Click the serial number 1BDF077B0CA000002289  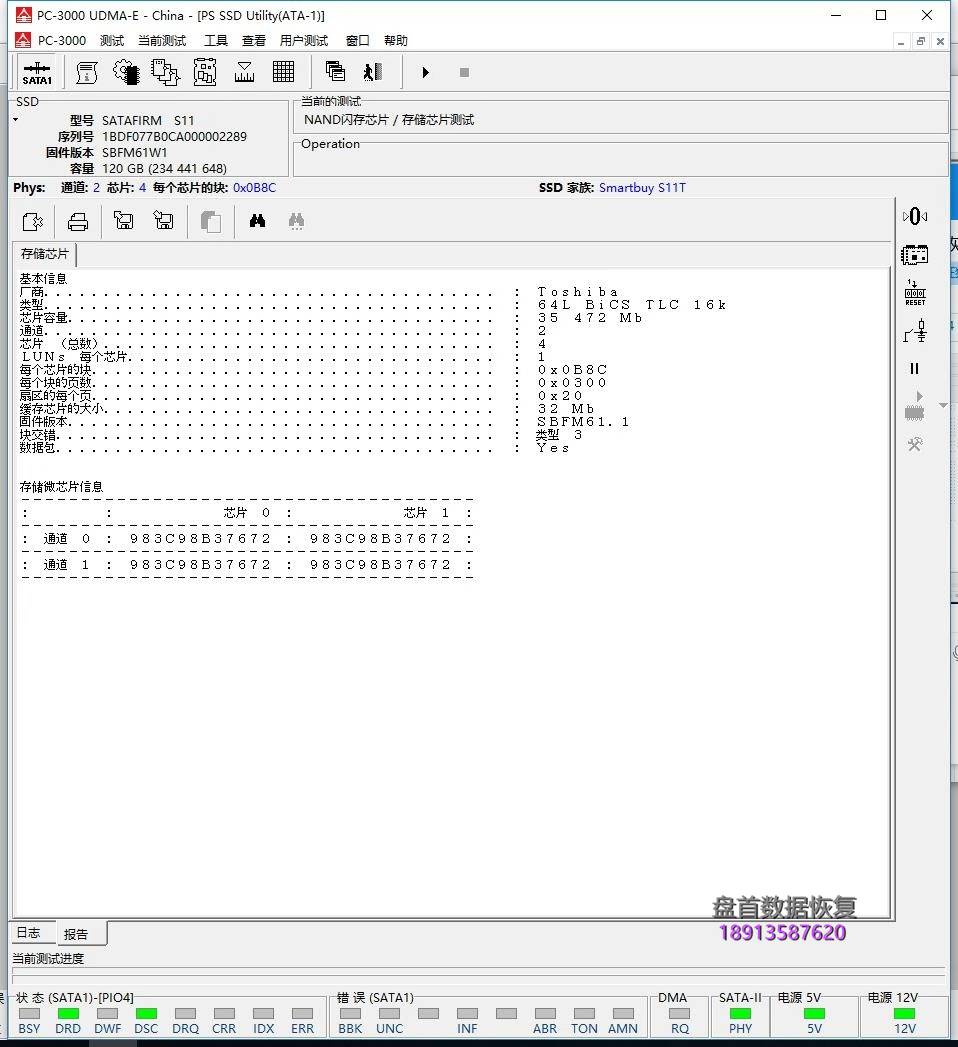174,136
